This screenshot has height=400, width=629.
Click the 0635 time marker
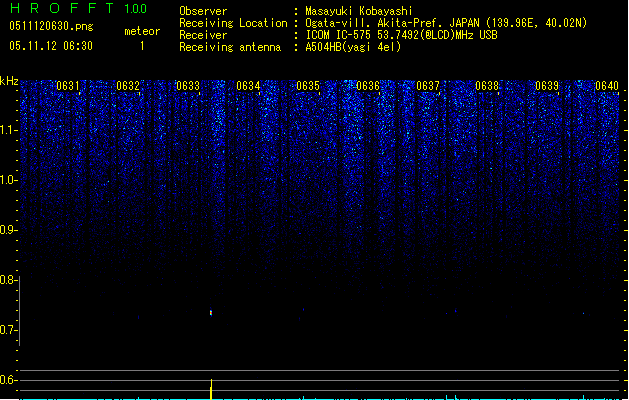click(308, 86)
